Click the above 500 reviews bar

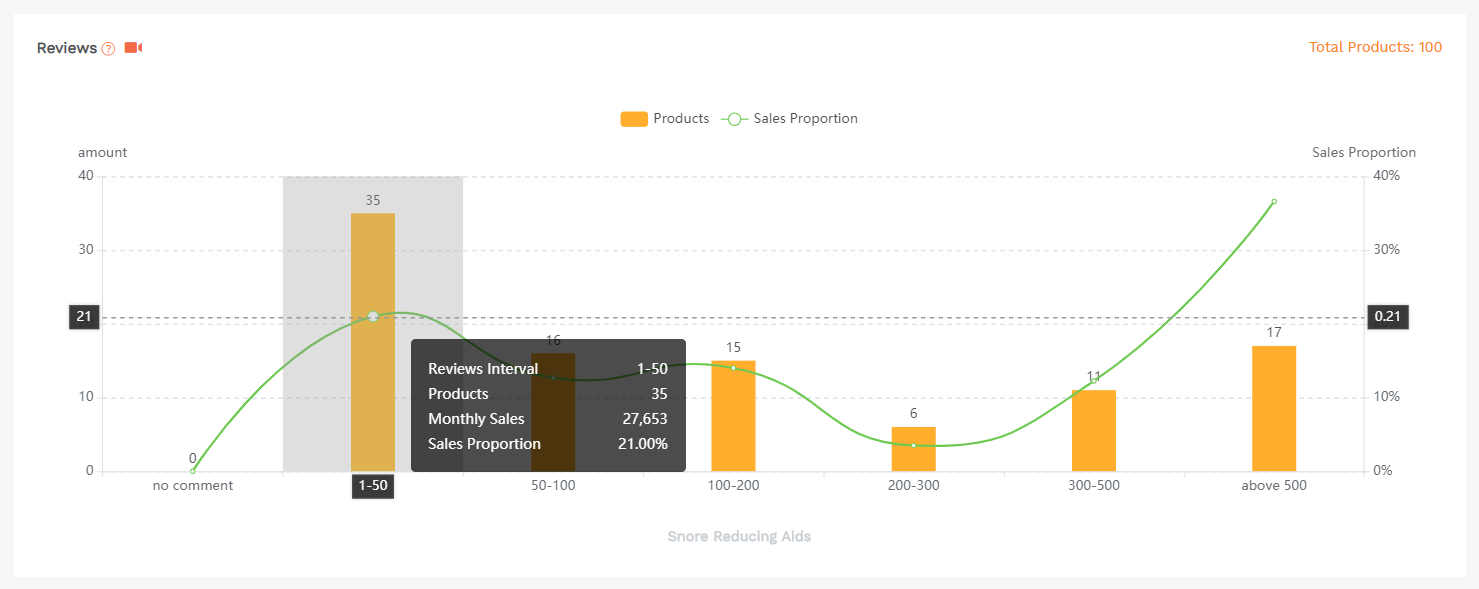1273,408
